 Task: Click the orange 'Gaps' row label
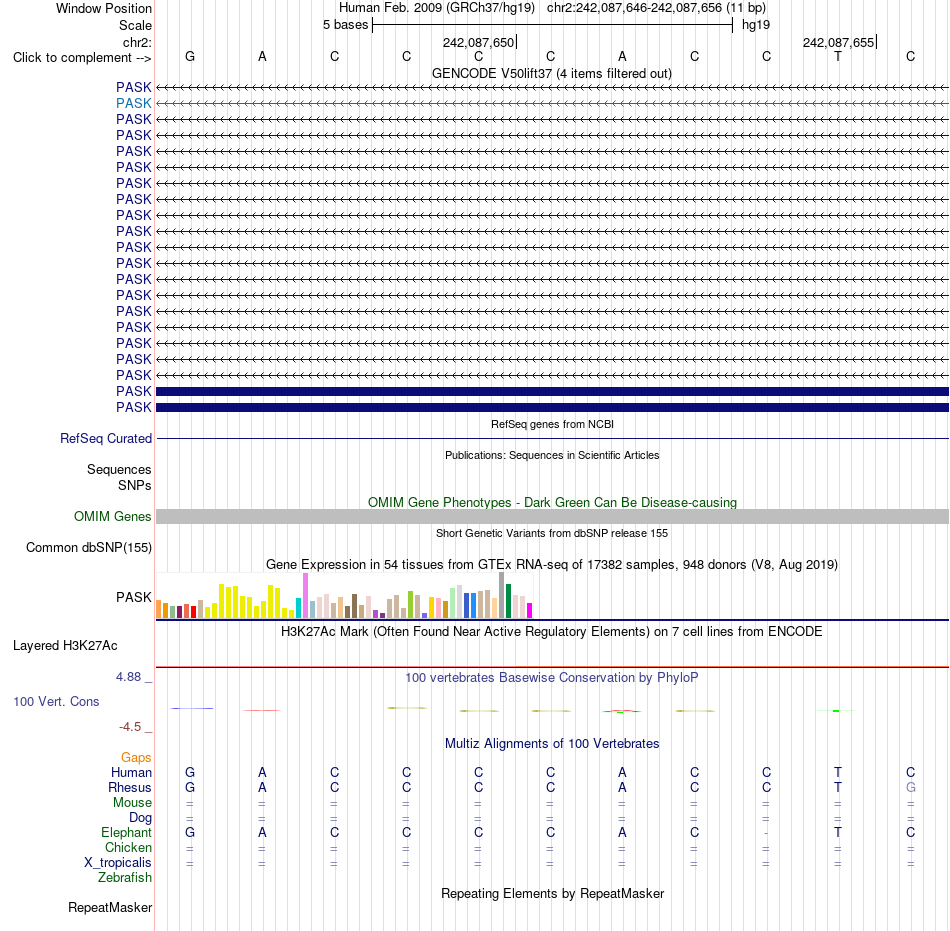[136, 758]
